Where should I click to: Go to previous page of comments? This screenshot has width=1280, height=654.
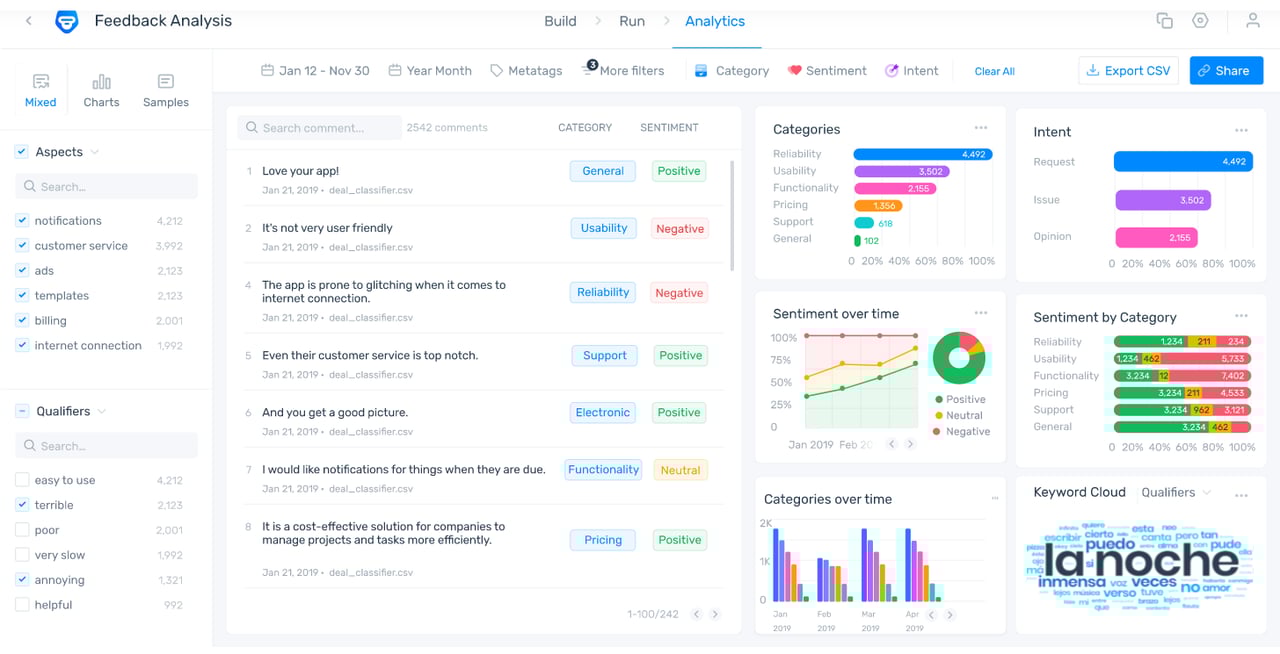(696, 614)
